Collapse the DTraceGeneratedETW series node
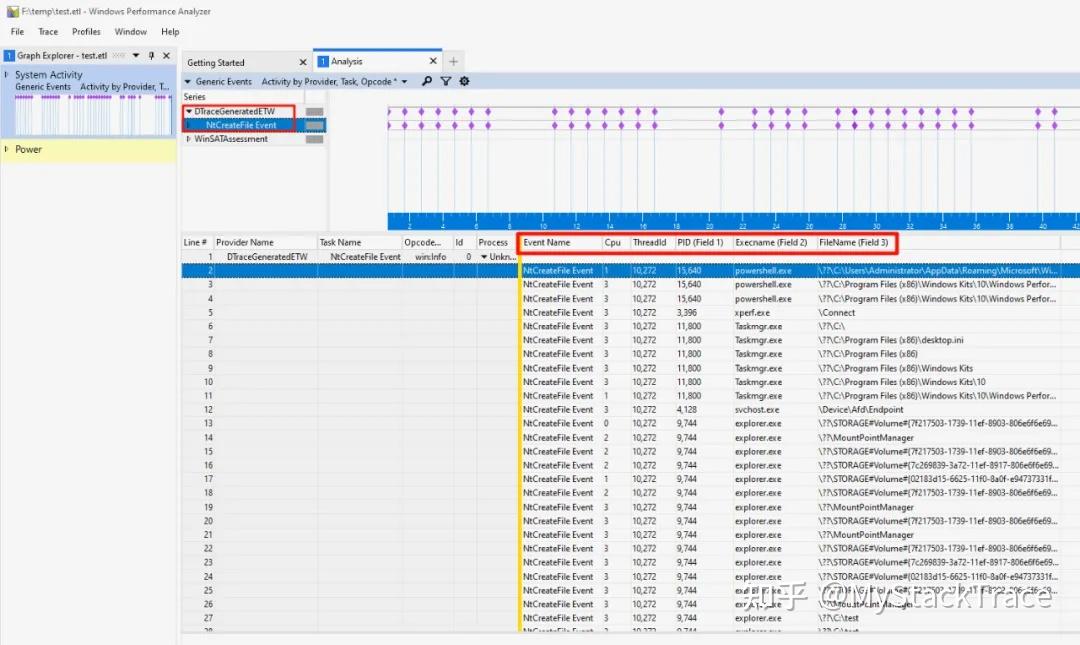 (189, 111)
